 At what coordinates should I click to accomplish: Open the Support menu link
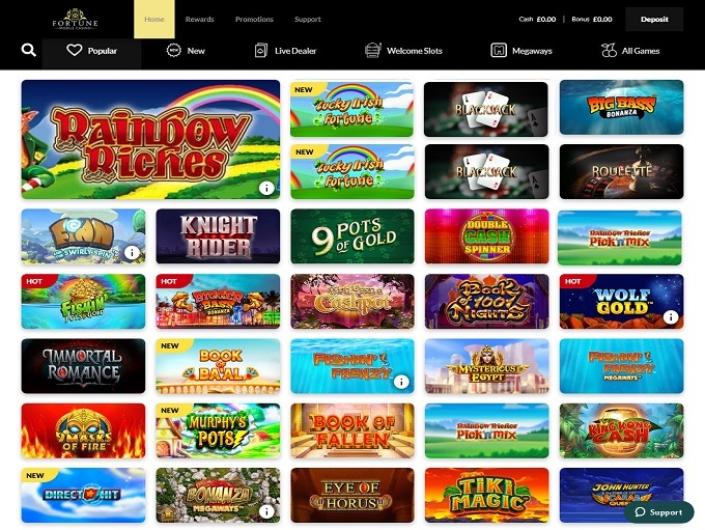(x=308, y=19)
